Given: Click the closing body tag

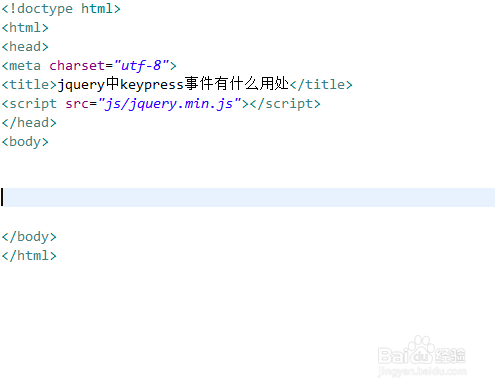Looking at the screenshot, I should click(29, 237).
